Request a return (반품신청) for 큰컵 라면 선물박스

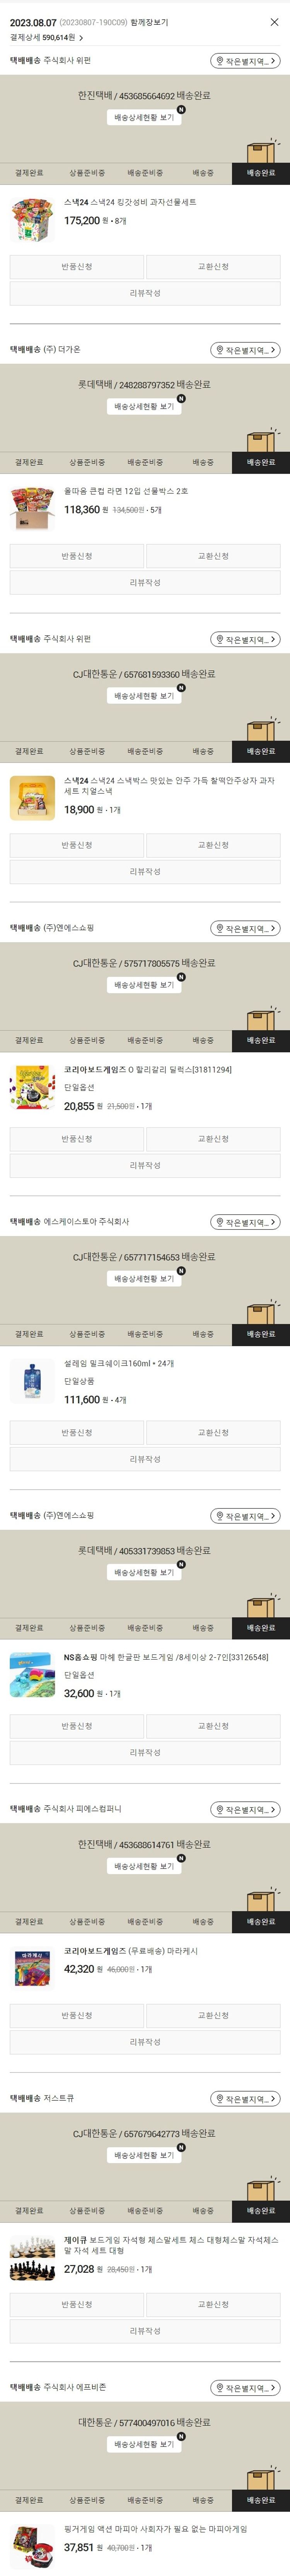click(77, 556)
